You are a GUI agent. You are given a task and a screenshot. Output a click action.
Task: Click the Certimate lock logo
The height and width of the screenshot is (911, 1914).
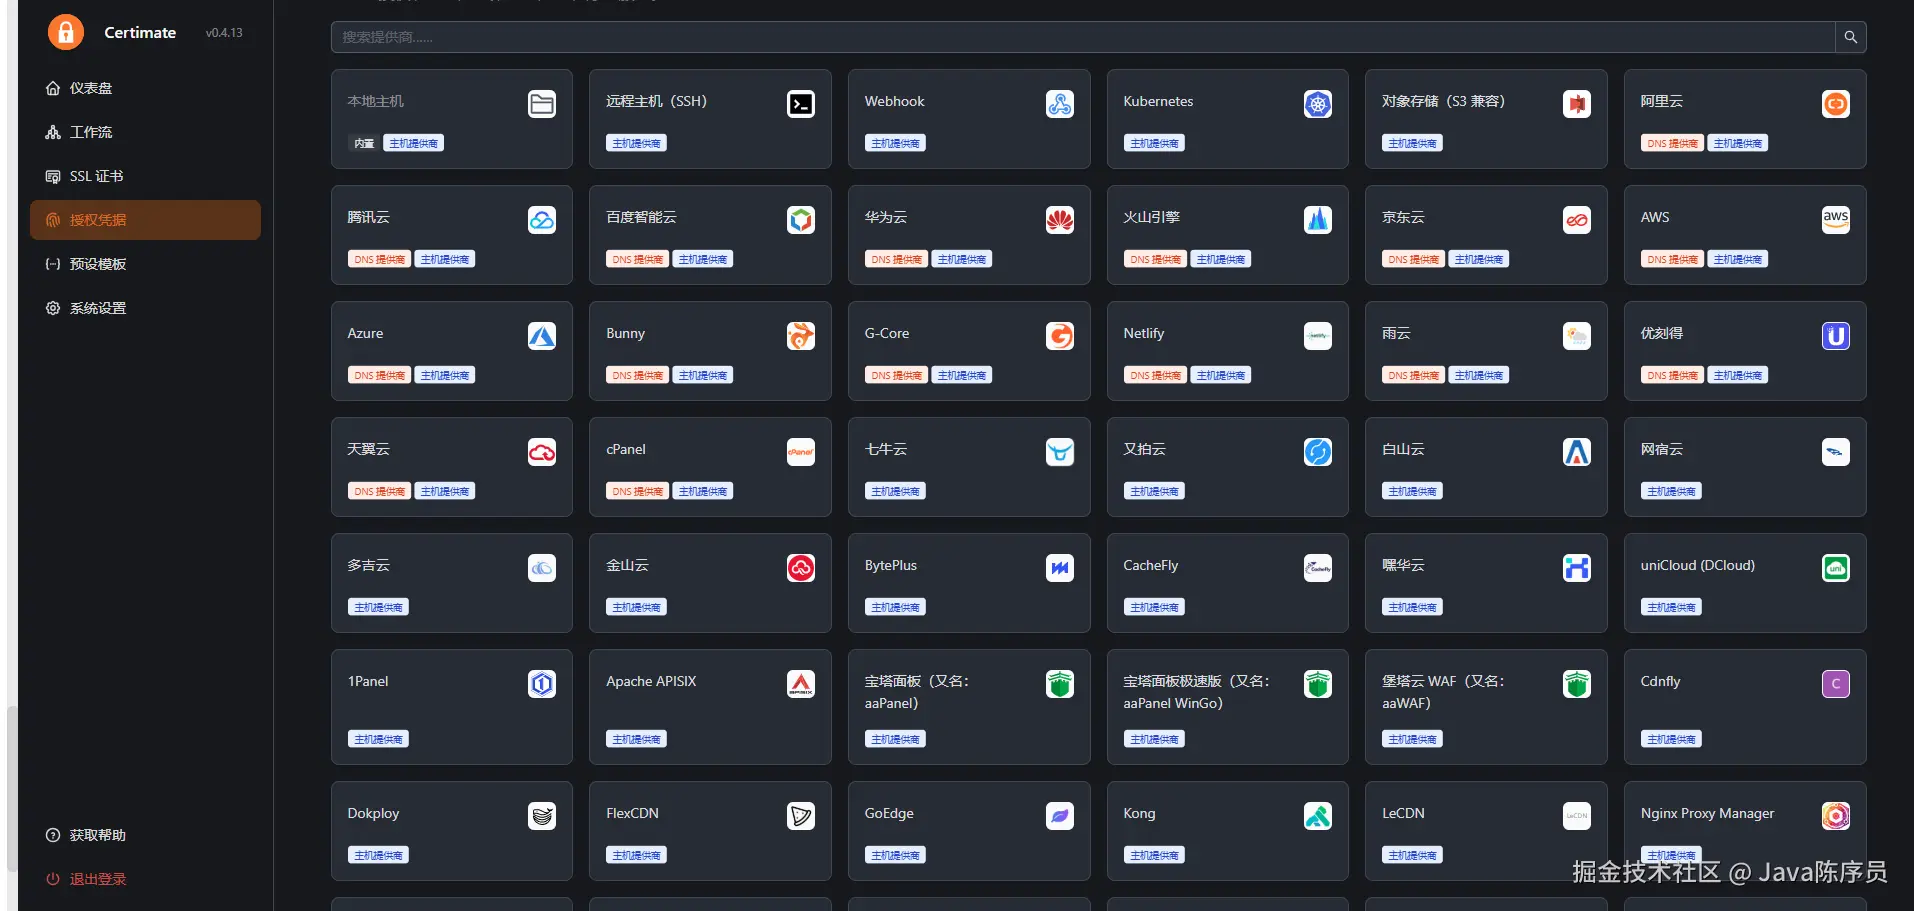coord(66,32)
